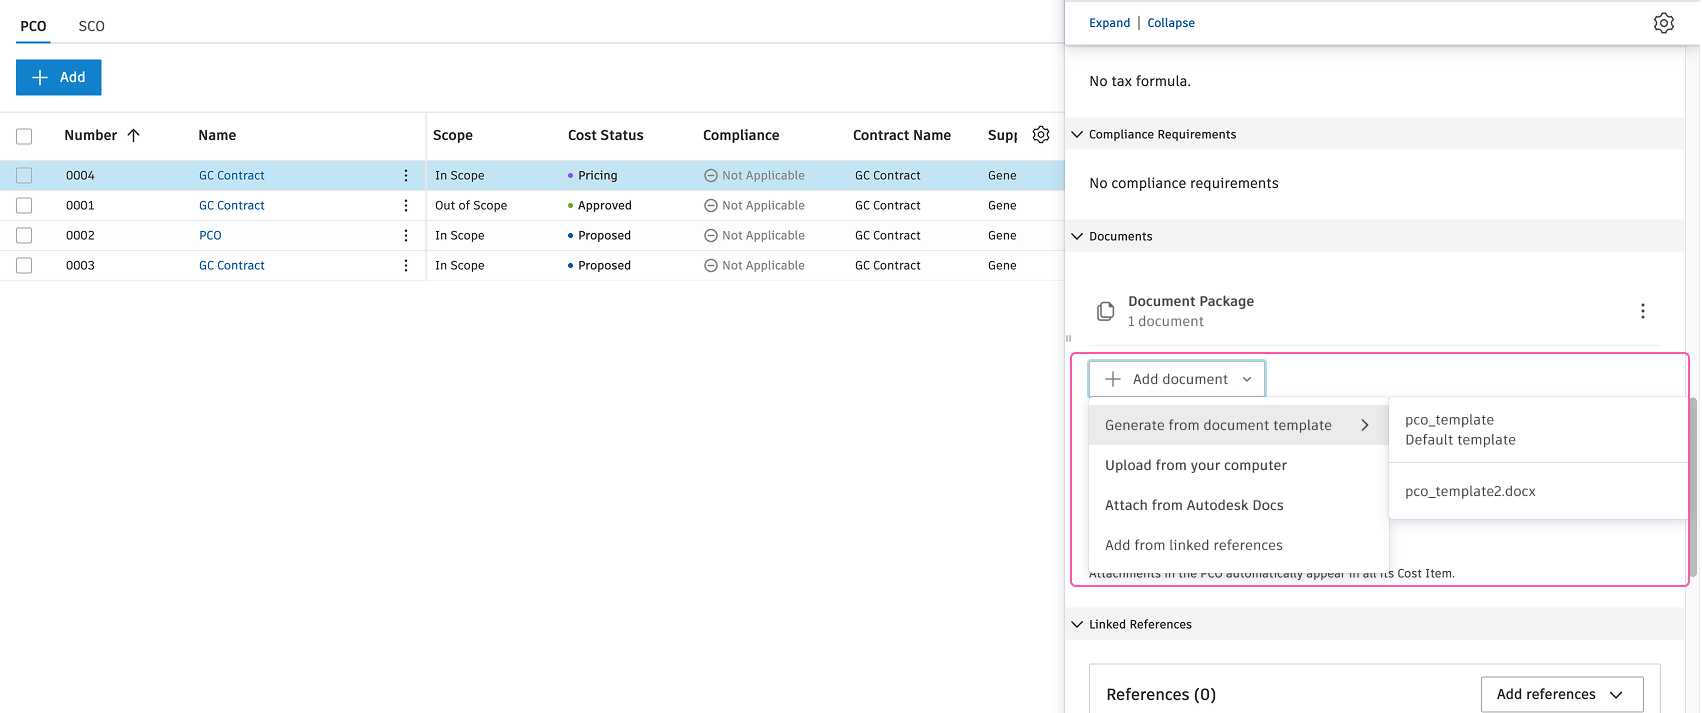This screenshot has width=1702, height=713.
Task: Open panel settings gear icon
Action: point(1663,23)
